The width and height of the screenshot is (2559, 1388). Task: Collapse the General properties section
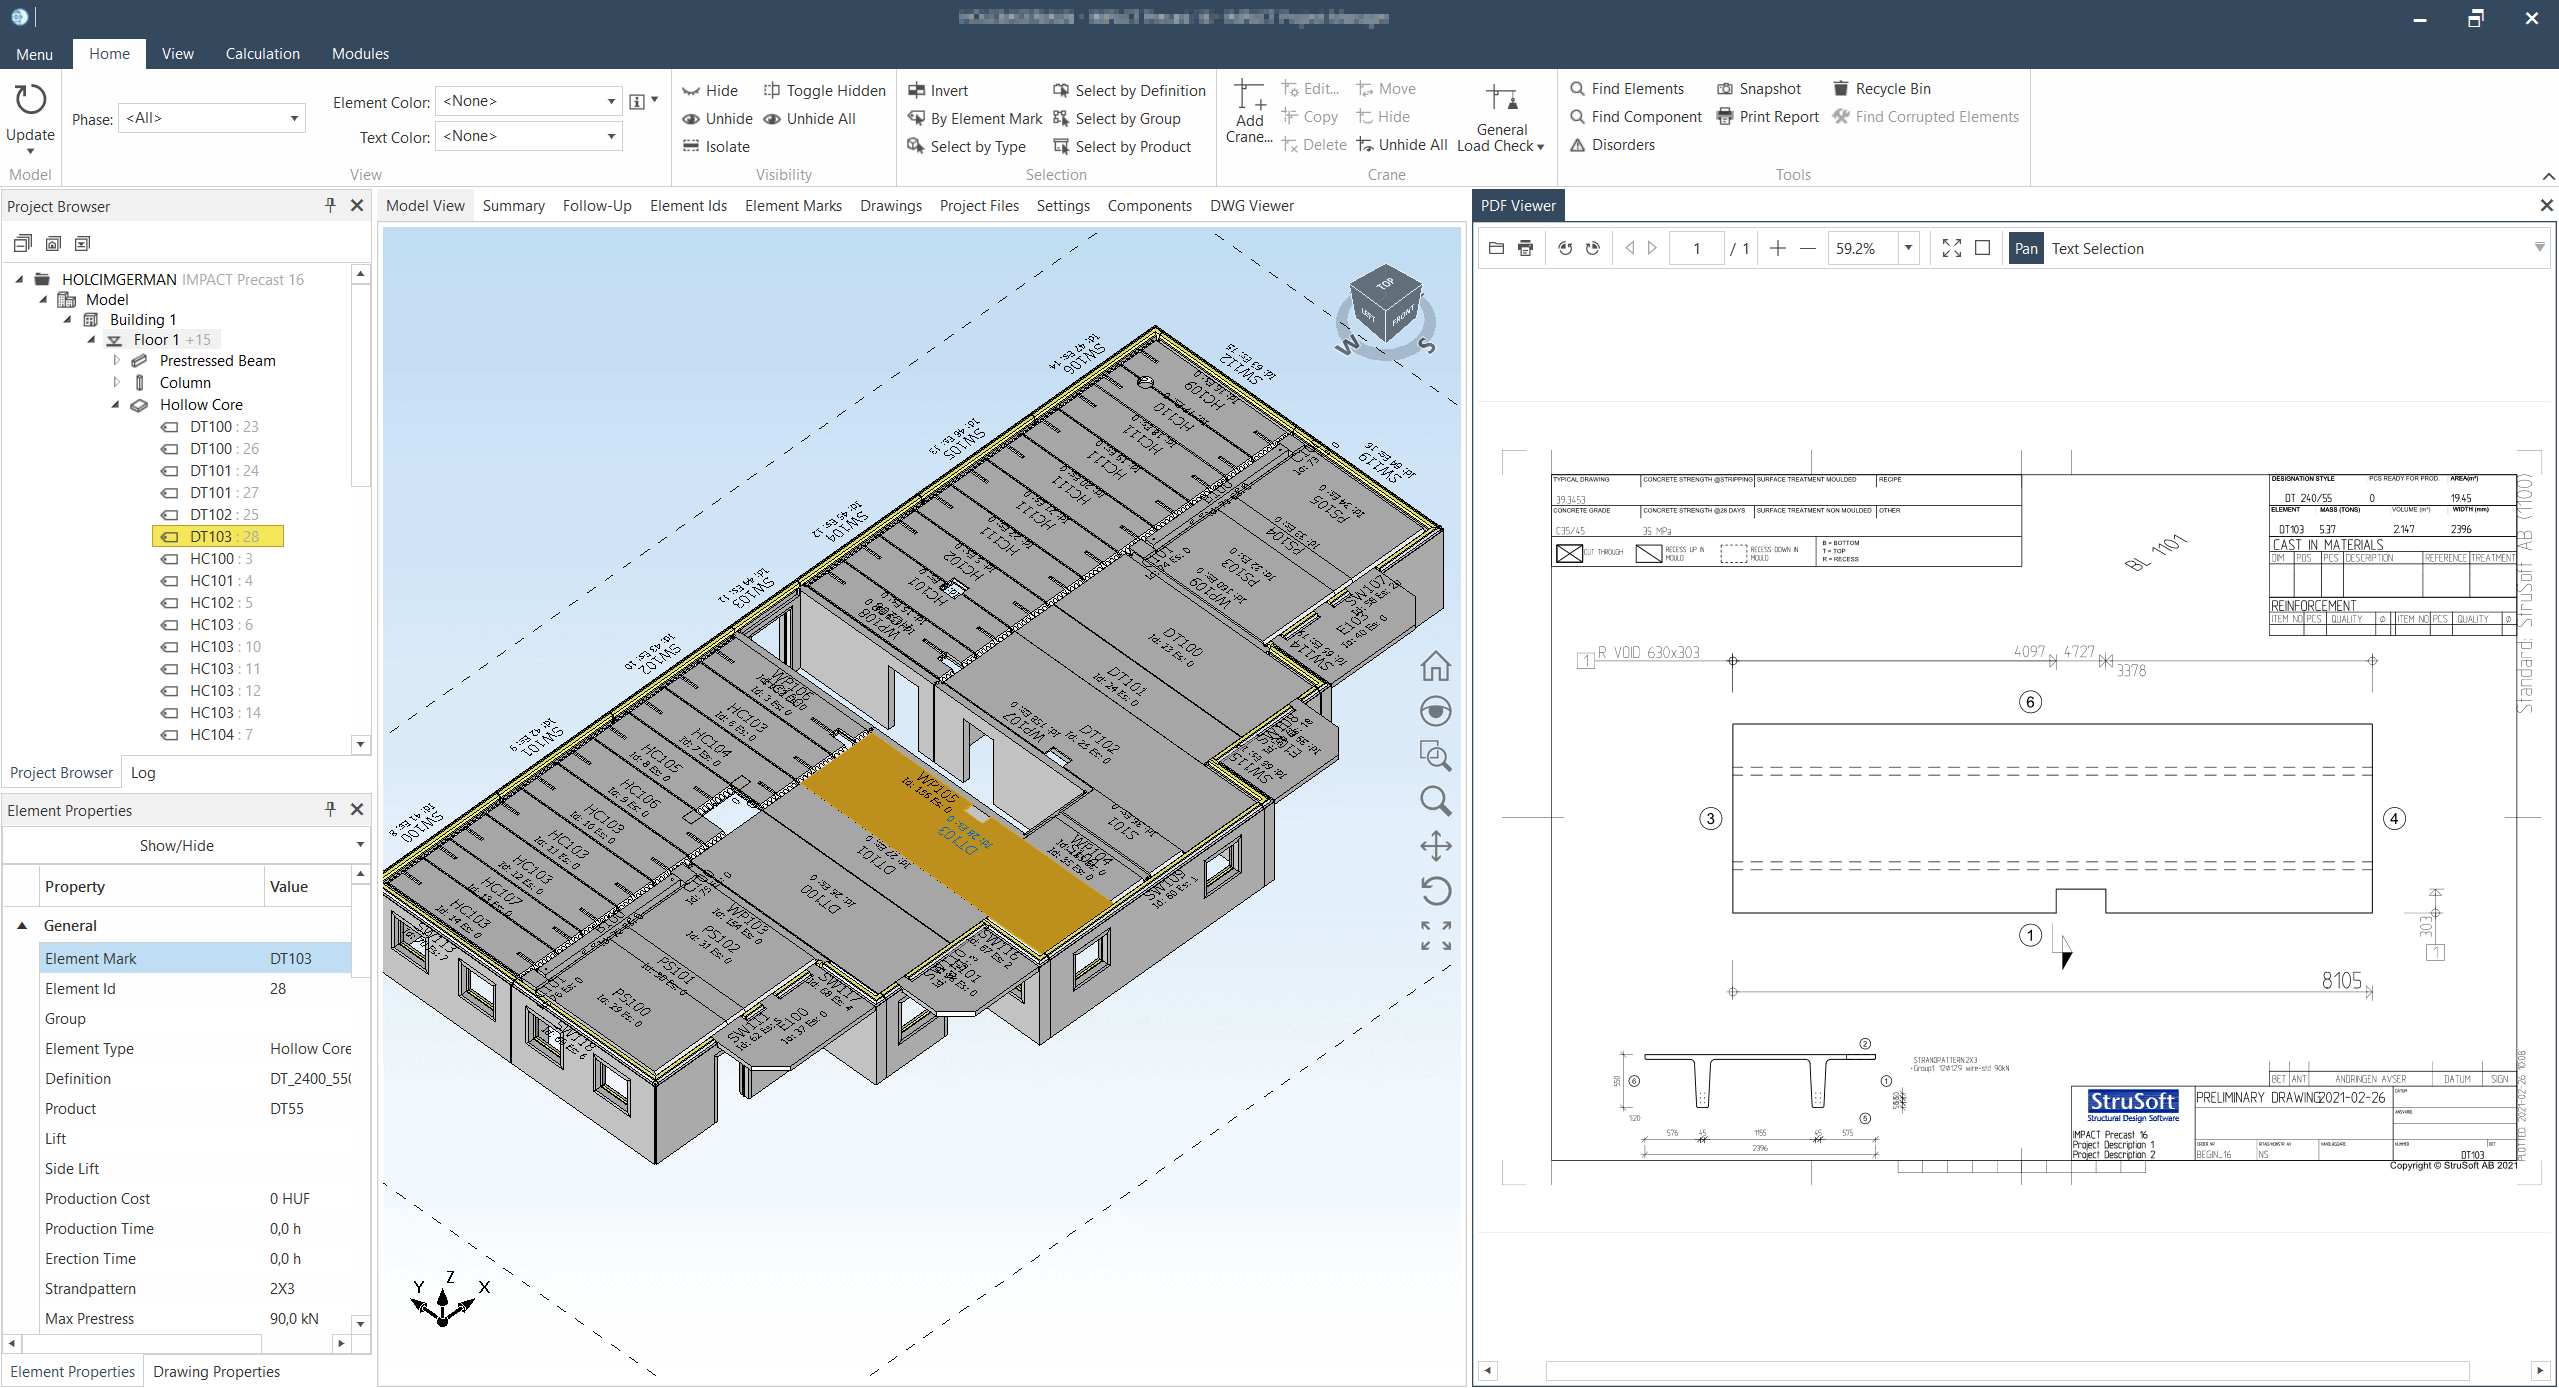click(x=22, y=926)
